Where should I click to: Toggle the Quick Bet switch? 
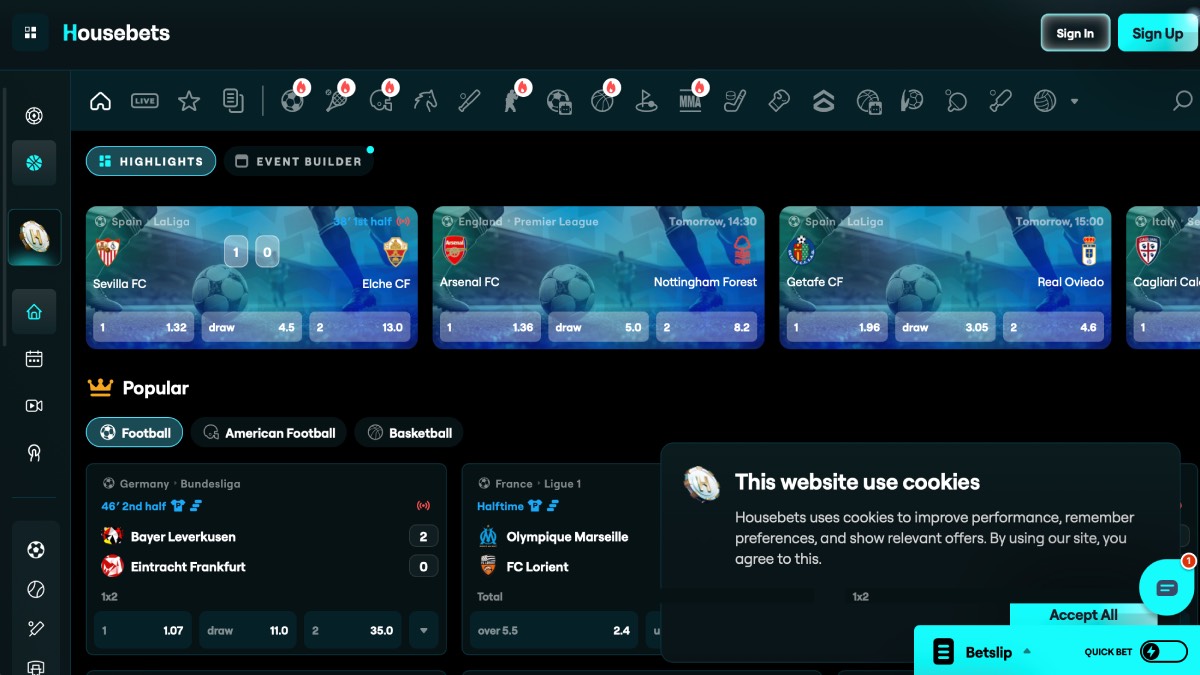[1163, 652]
